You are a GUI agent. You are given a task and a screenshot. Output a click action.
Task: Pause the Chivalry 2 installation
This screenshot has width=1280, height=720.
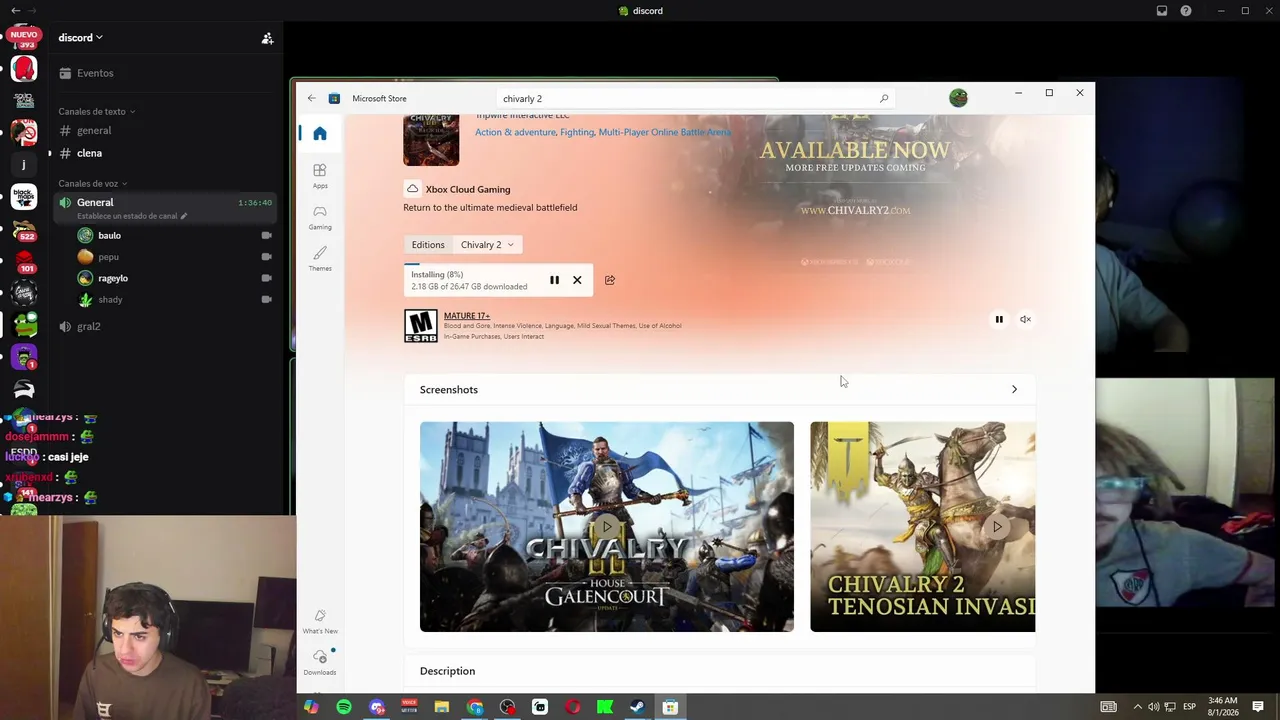coord(554,280)
